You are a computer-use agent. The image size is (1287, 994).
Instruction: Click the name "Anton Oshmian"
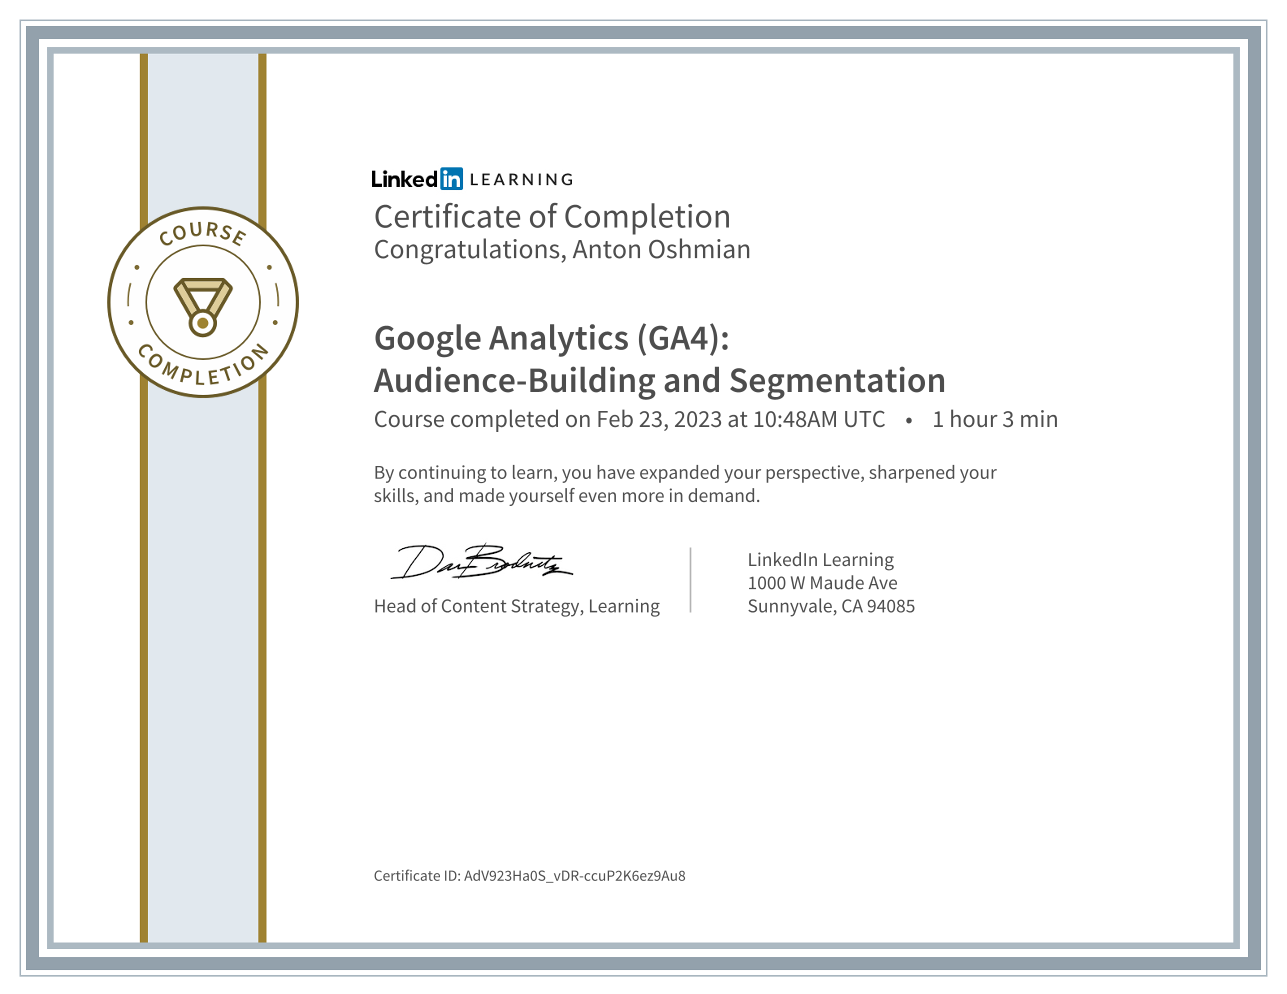point(661,250)
